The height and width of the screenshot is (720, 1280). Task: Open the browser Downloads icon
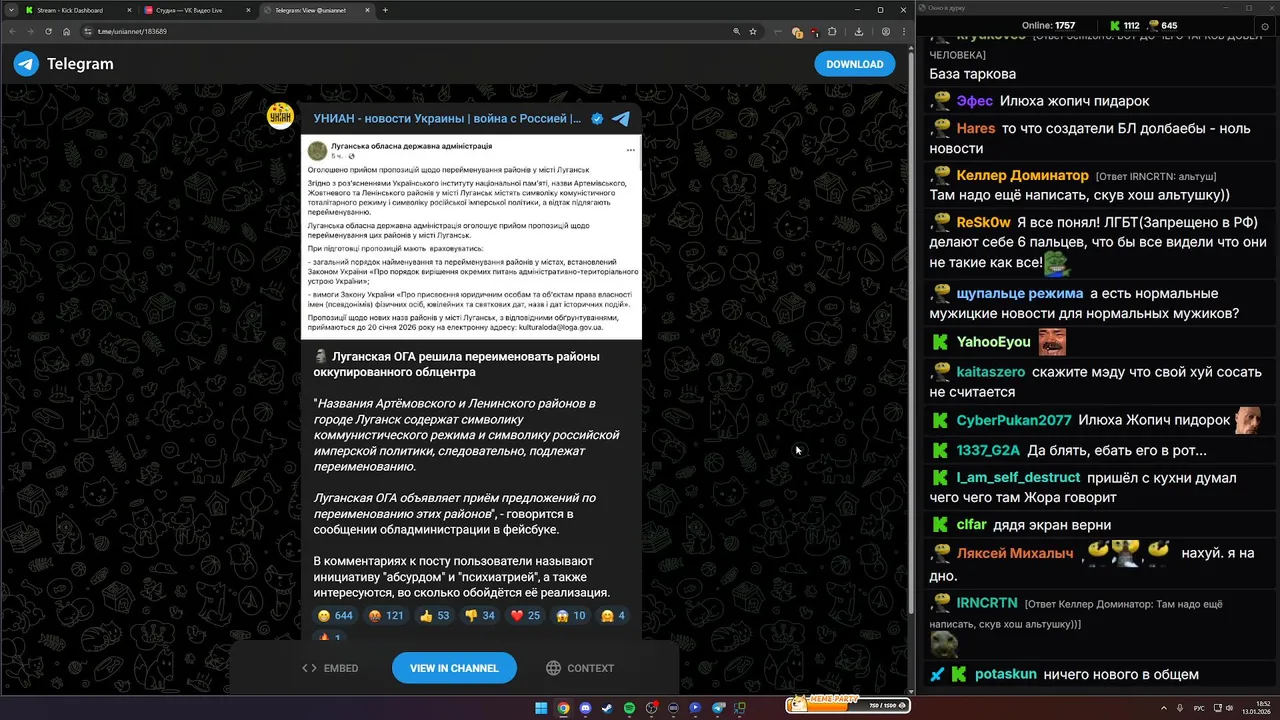pyautogui.click(x=859, y=31)
